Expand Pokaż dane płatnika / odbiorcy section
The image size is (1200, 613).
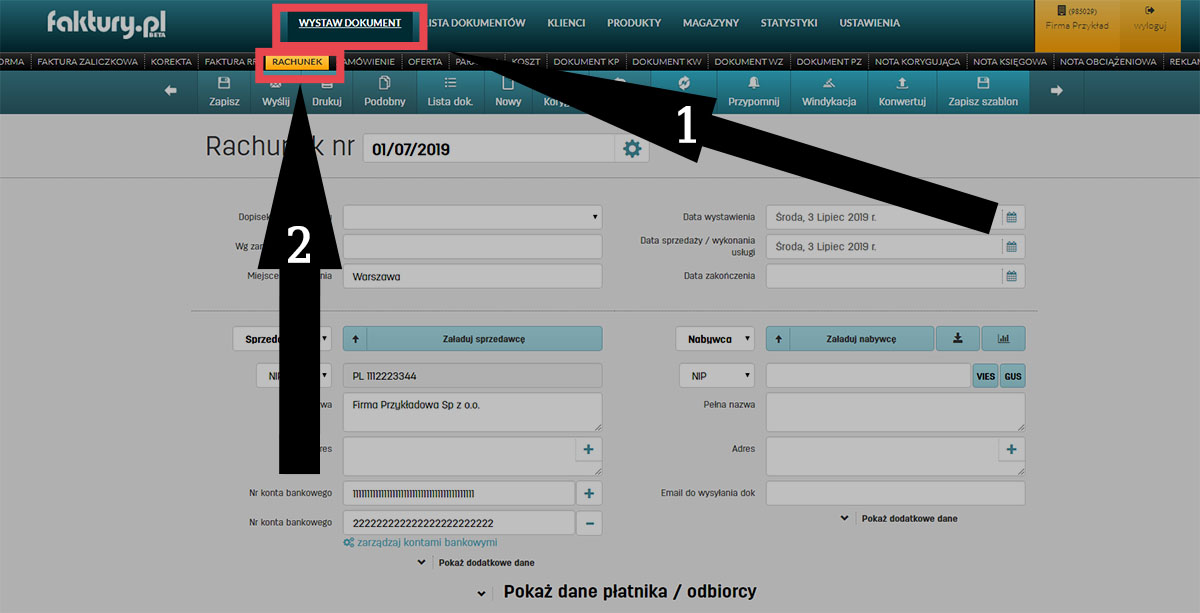coord(630,591)
